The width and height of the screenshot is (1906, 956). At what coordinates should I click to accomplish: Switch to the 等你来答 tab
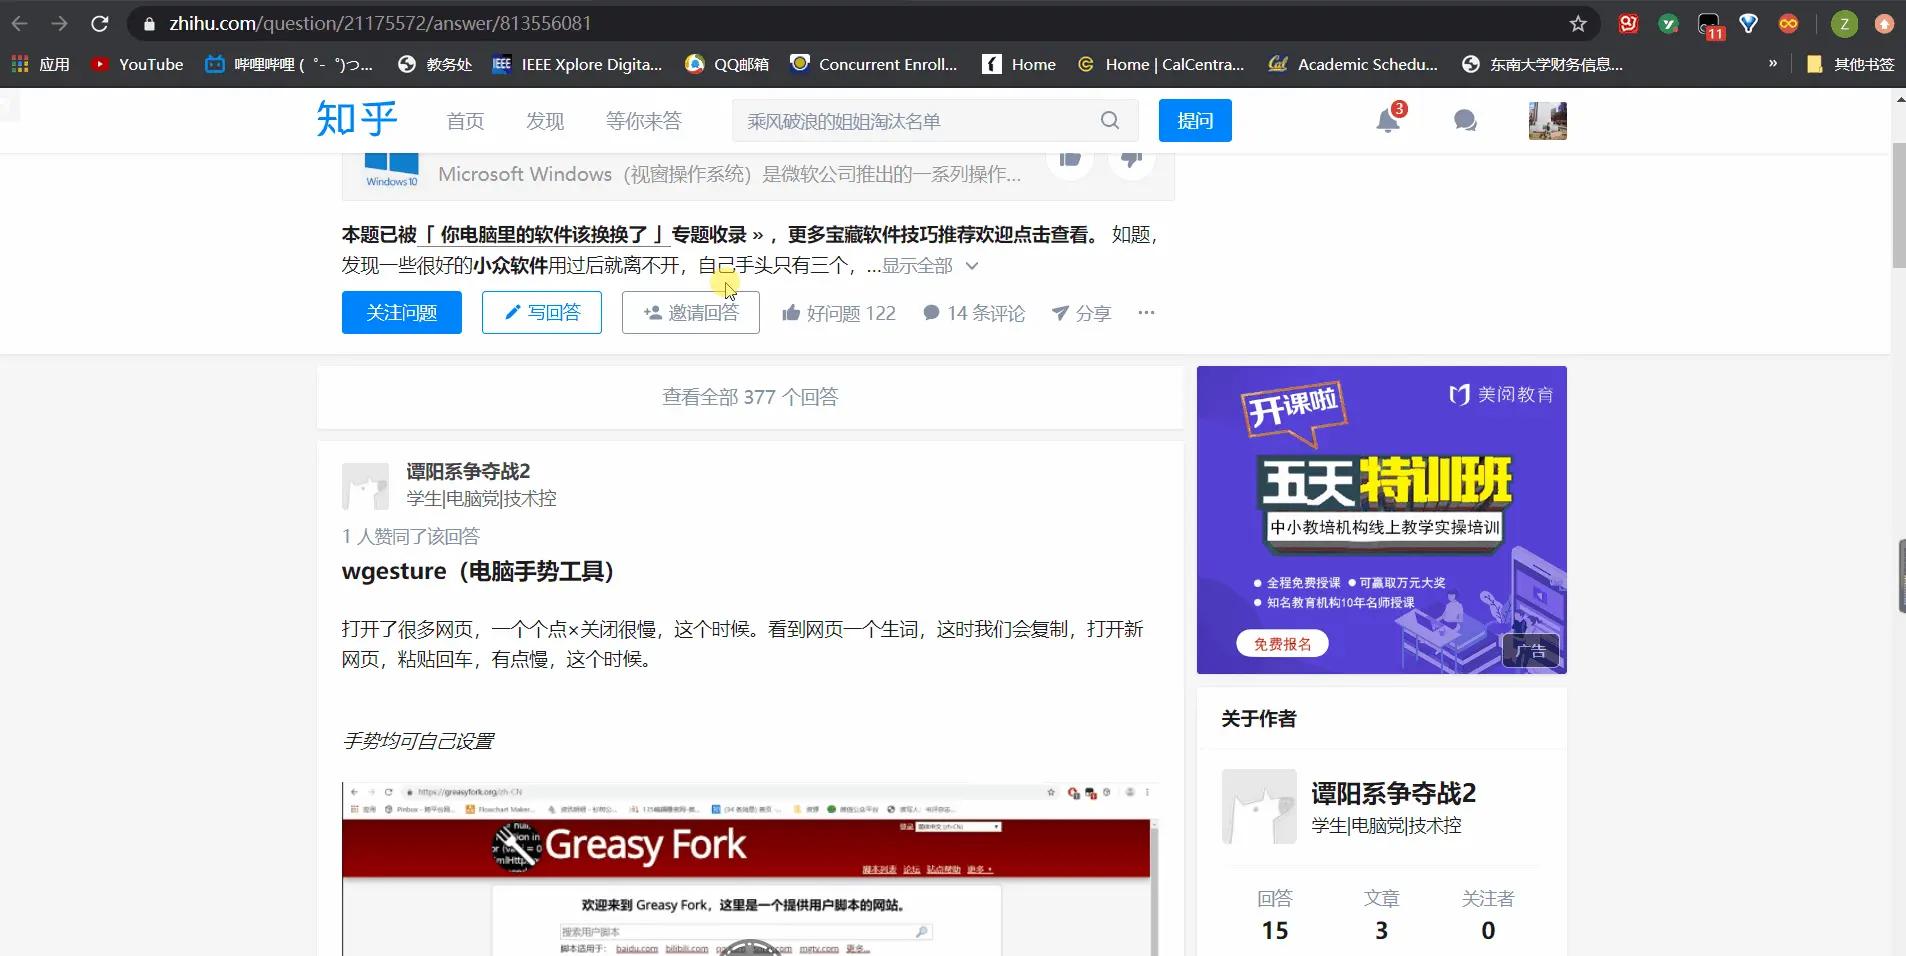tap(643, 120)
